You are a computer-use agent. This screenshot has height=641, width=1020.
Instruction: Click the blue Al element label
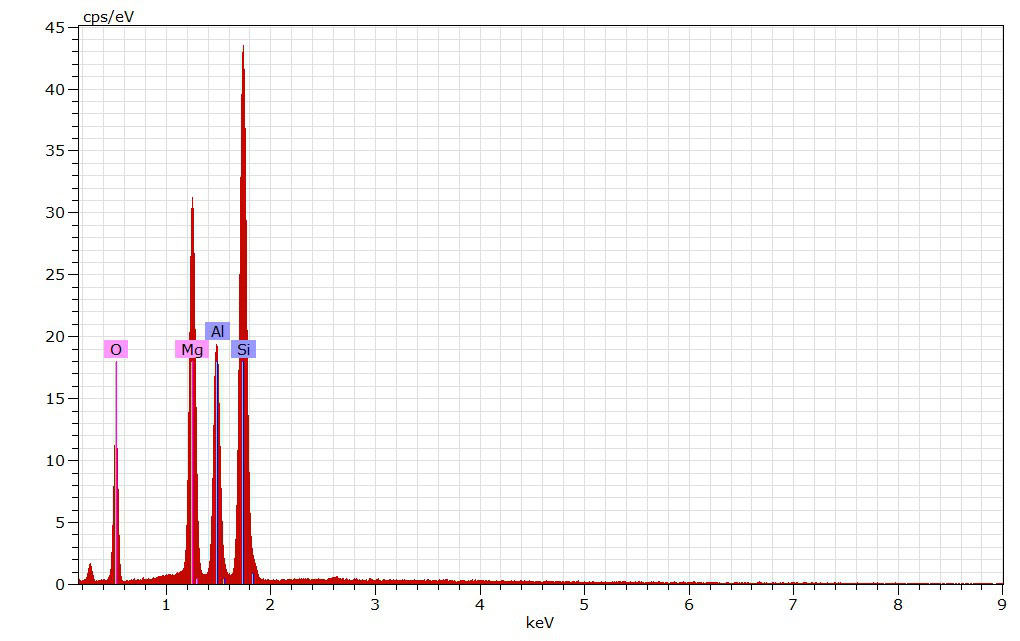pos(217,331)
